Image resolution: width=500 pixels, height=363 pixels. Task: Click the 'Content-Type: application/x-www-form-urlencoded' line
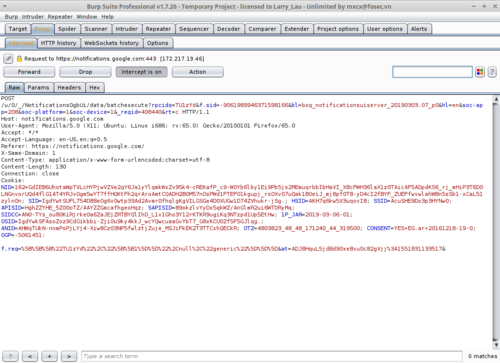pyautogui.click(x=105, y=160)
